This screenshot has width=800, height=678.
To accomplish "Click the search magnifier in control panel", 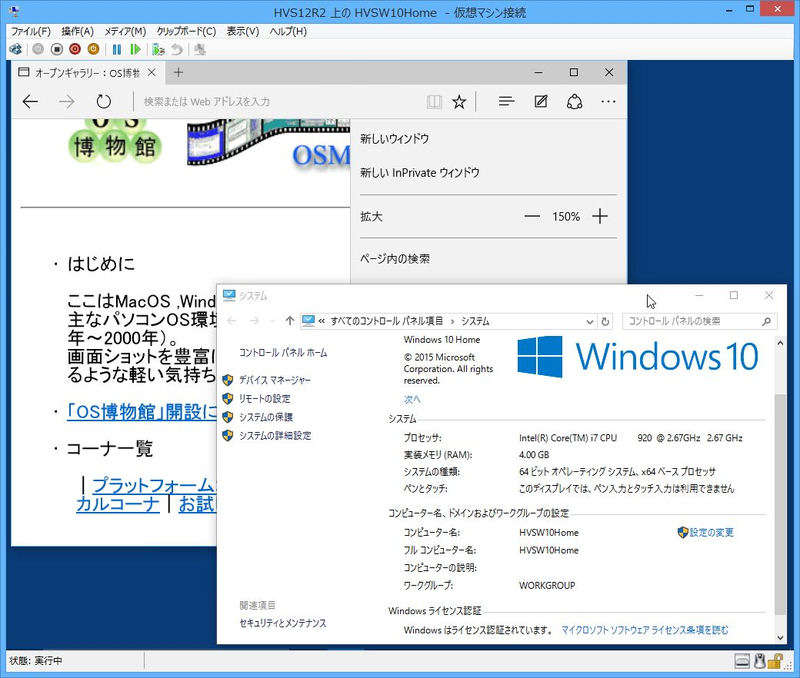I will 766,321.
